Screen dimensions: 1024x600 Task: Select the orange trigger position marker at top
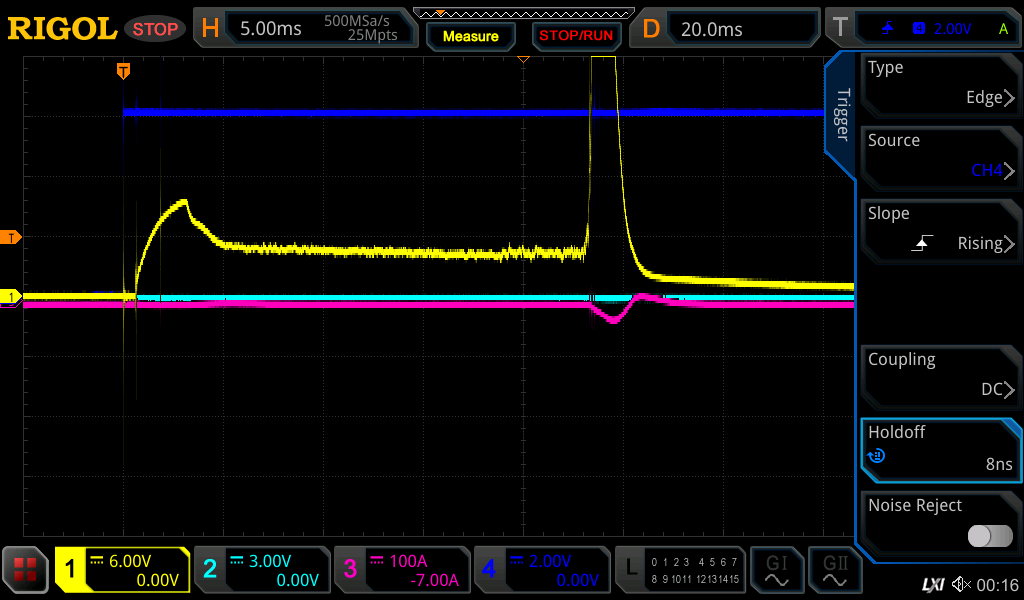123,70
